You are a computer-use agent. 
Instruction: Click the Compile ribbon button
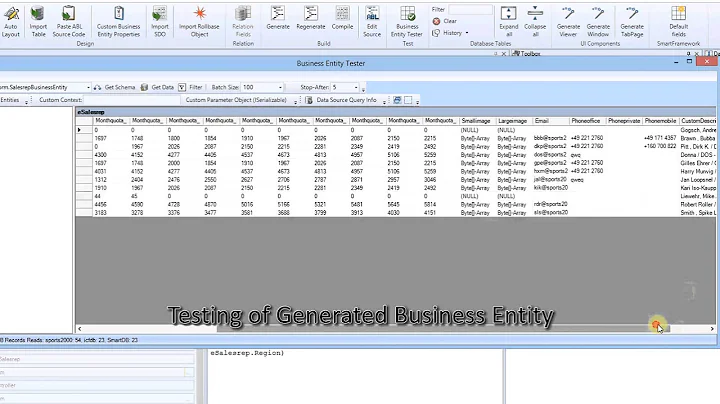point(343,18)
